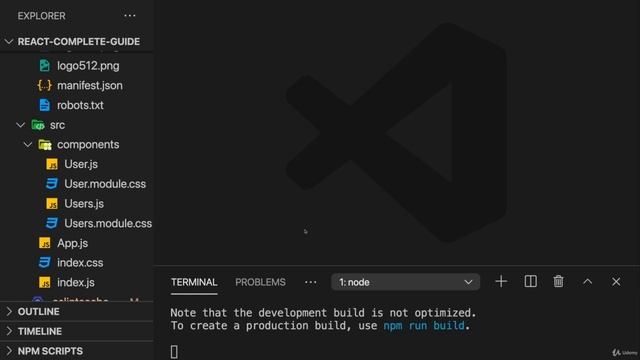The height and width of the screenshot is (360, 640).
Task: Click the User.module.css CSS icon
Action: (x=52, y=184)
